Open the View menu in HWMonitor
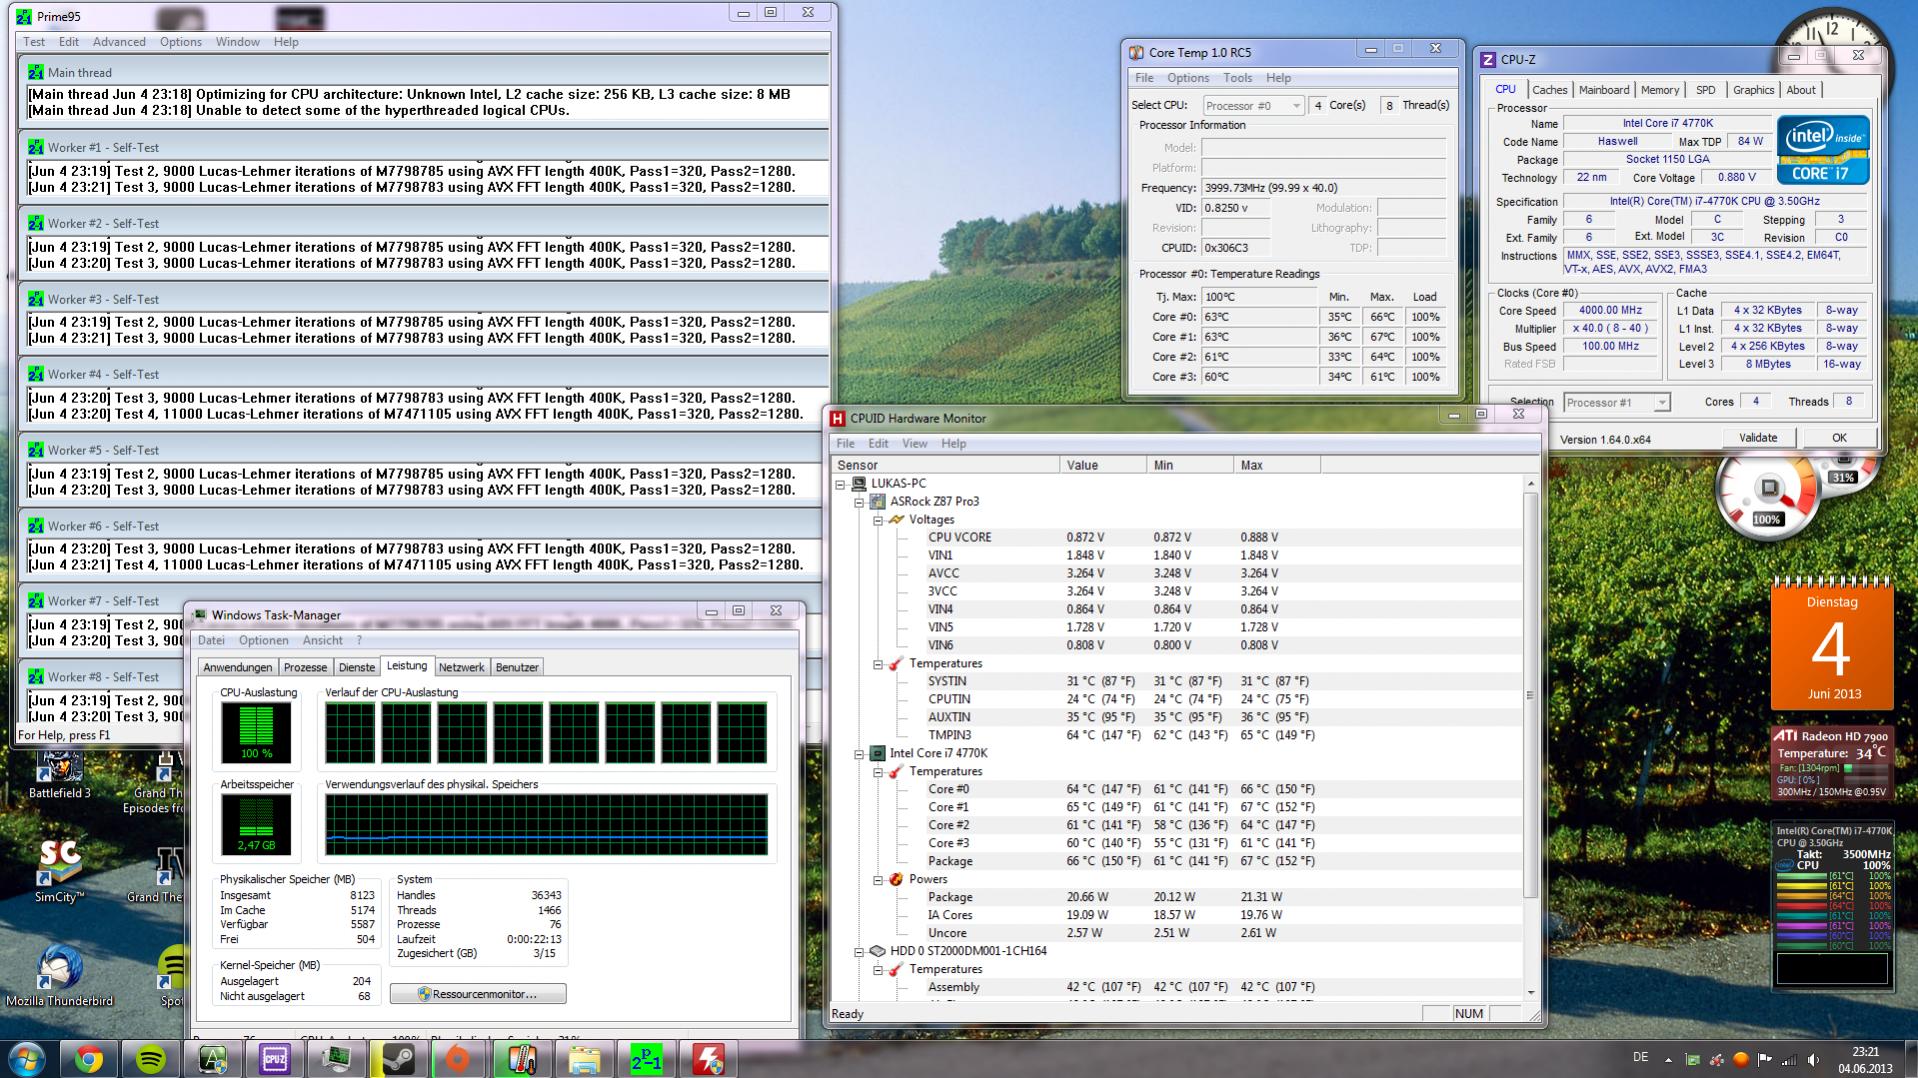 pos(914,444)
